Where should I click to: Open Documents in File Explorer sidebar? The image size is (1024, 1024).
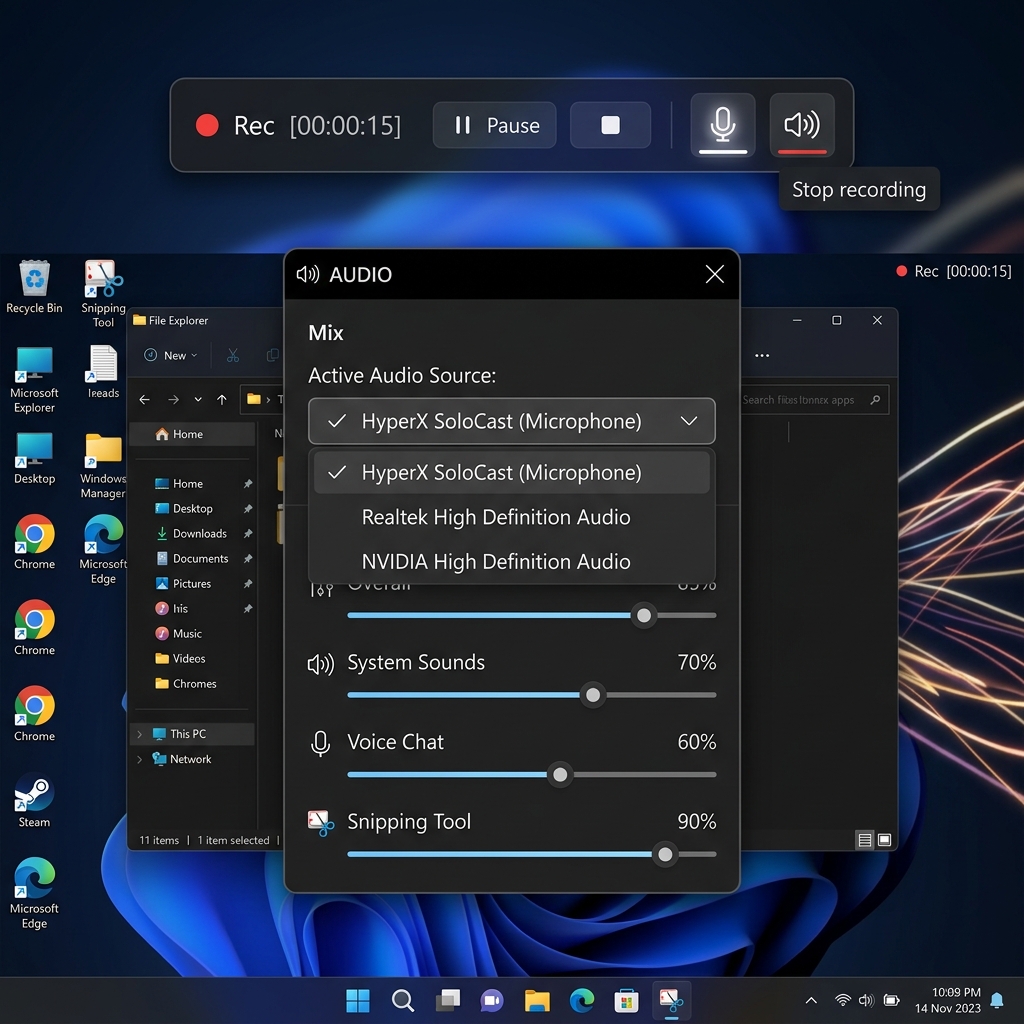pyautogui.click(x=200, y=558)
